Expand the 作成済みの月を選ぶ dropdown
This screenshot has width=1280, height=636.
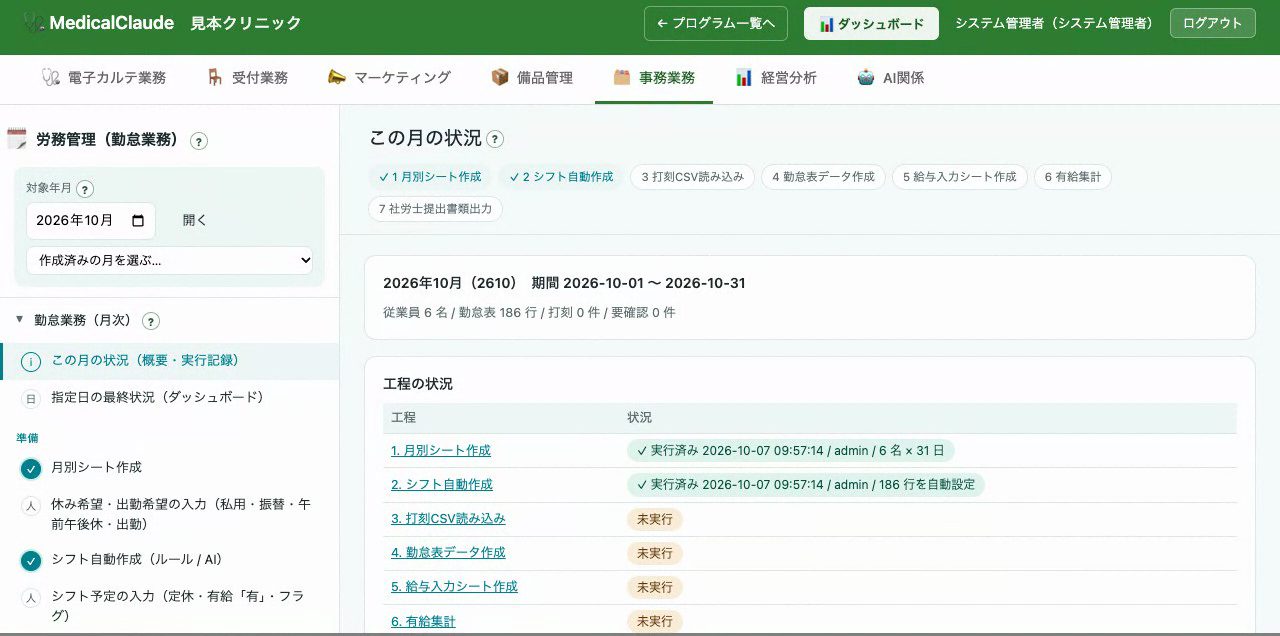170,260
